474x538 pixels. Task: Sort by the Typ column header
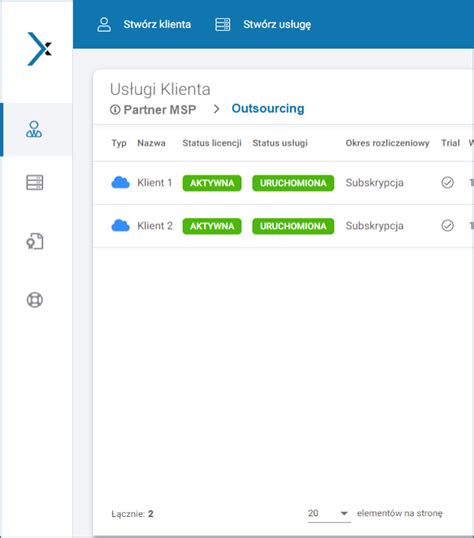click(119, 143)
